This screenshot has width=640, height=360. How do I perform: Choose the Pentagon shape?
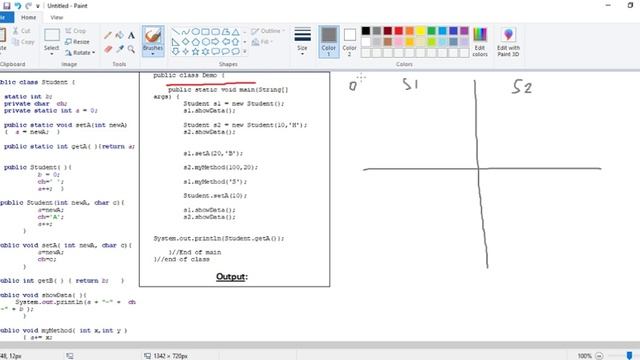196,42
